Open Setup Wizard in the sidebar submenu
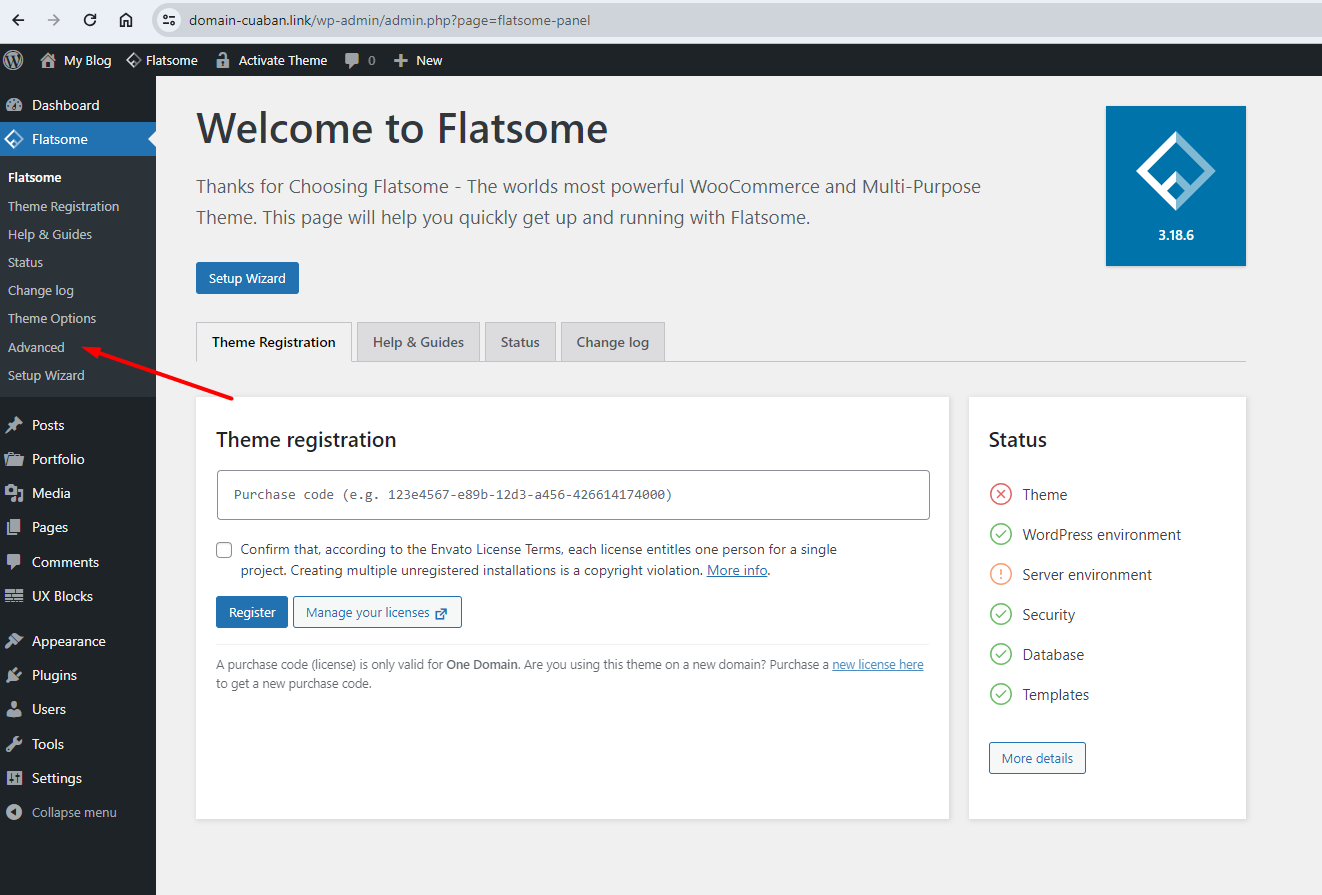The height and width of the screenshot is (895, 1322). click(46, 375)
